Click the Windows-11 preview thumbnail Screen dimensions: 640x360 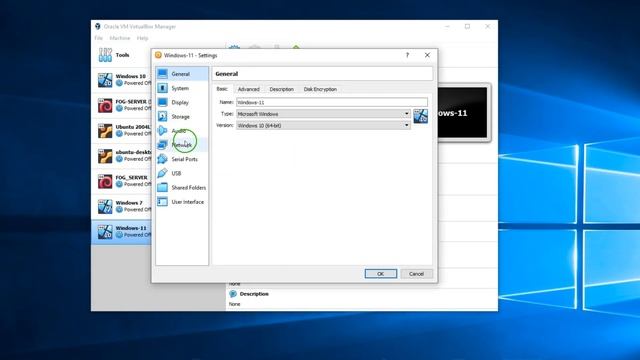pos(462,113)
